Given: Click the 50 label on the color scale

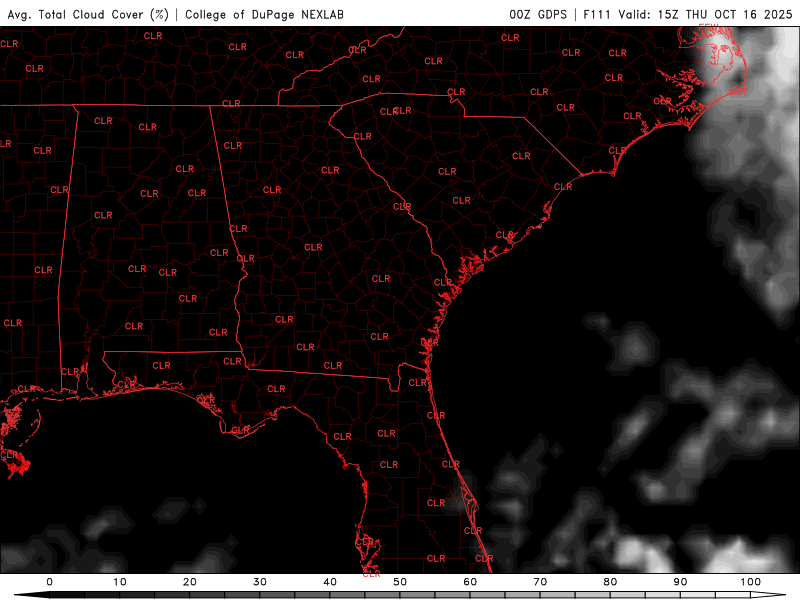Looking at the screenshot, I should pos(400,582).
